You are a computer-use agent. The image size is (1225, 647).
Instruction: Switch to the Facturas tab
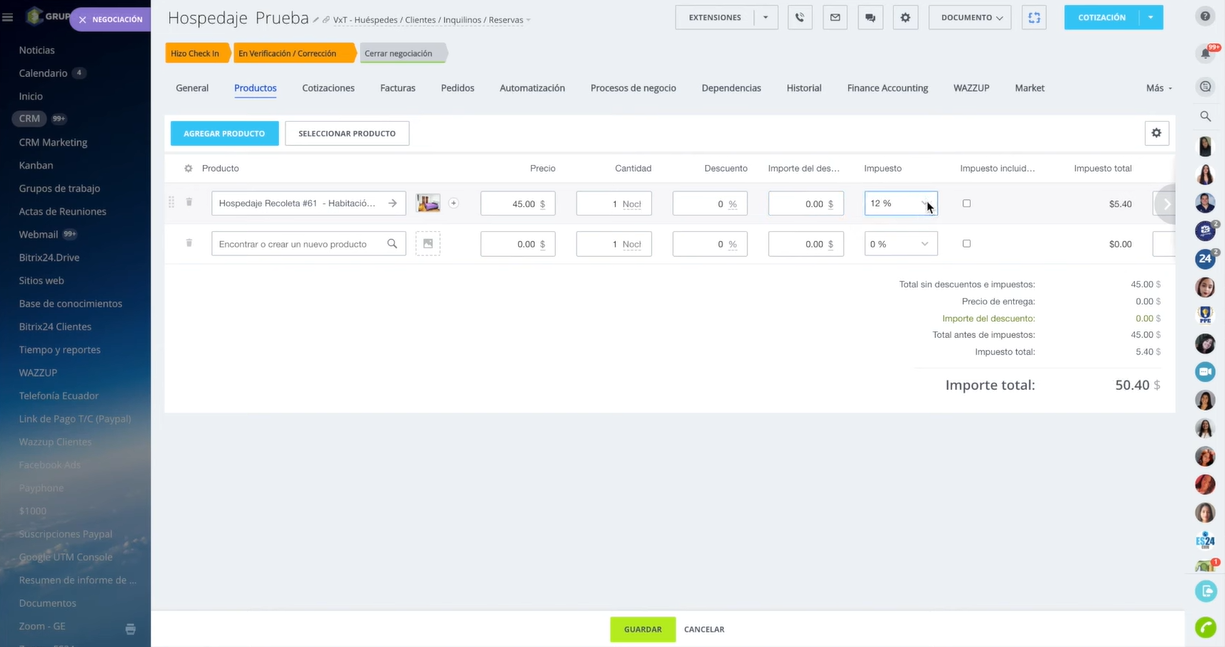point(397,88)
